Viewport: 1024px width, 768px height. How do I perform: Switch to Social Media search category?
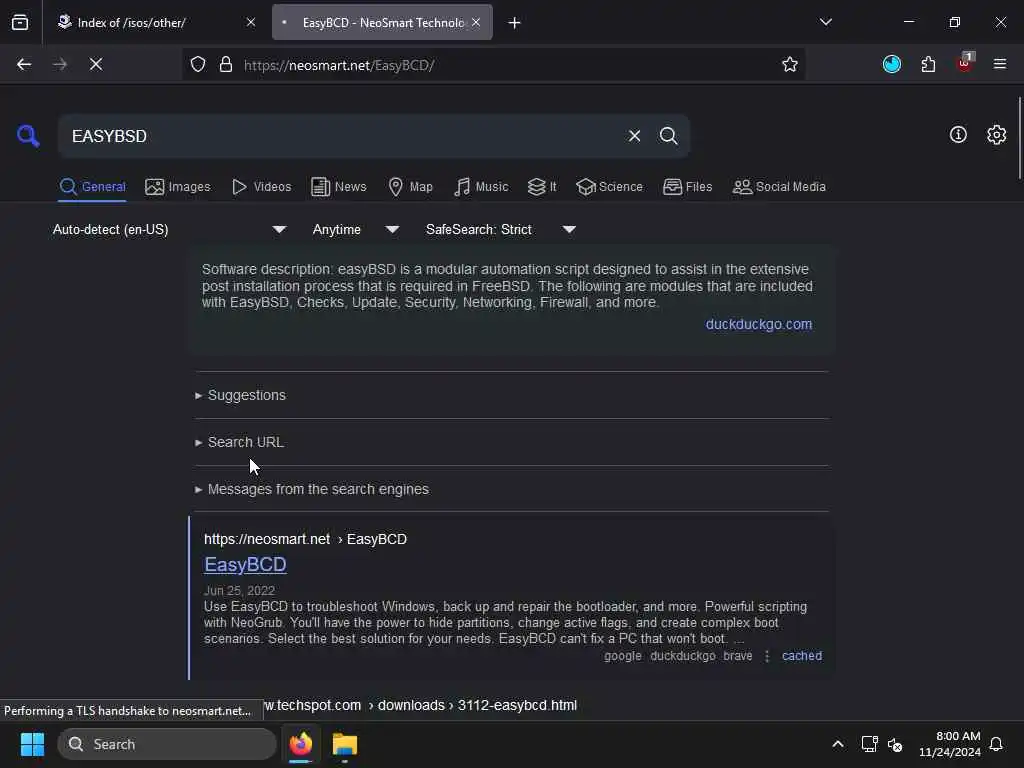click(x=779, y=187)
